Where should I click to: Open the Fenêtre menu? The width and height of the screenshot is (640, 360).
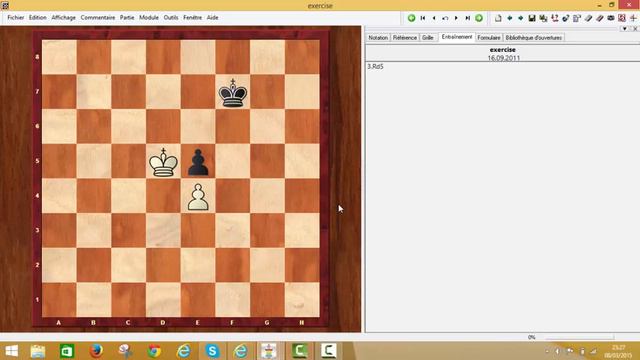[193, 18]
